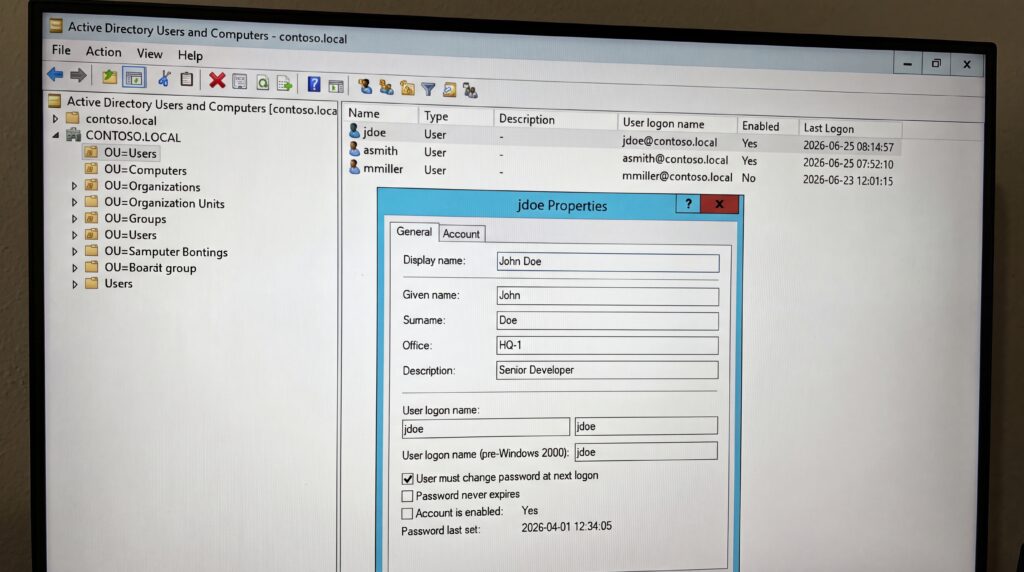Viewport: 1024px width, 572px height.
Task: Click the user icon beside mmiller row
Action: coord(354,167)
